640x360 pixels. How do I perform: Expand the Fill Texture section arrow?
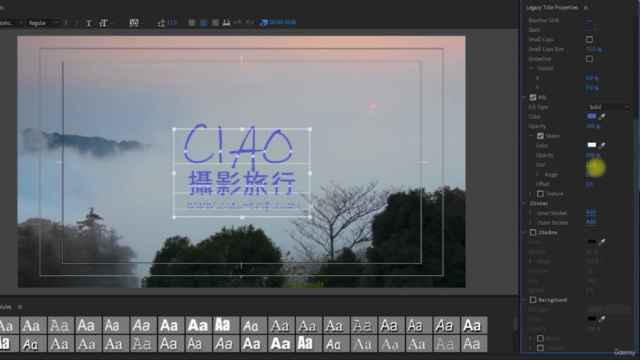click(531, 194)
